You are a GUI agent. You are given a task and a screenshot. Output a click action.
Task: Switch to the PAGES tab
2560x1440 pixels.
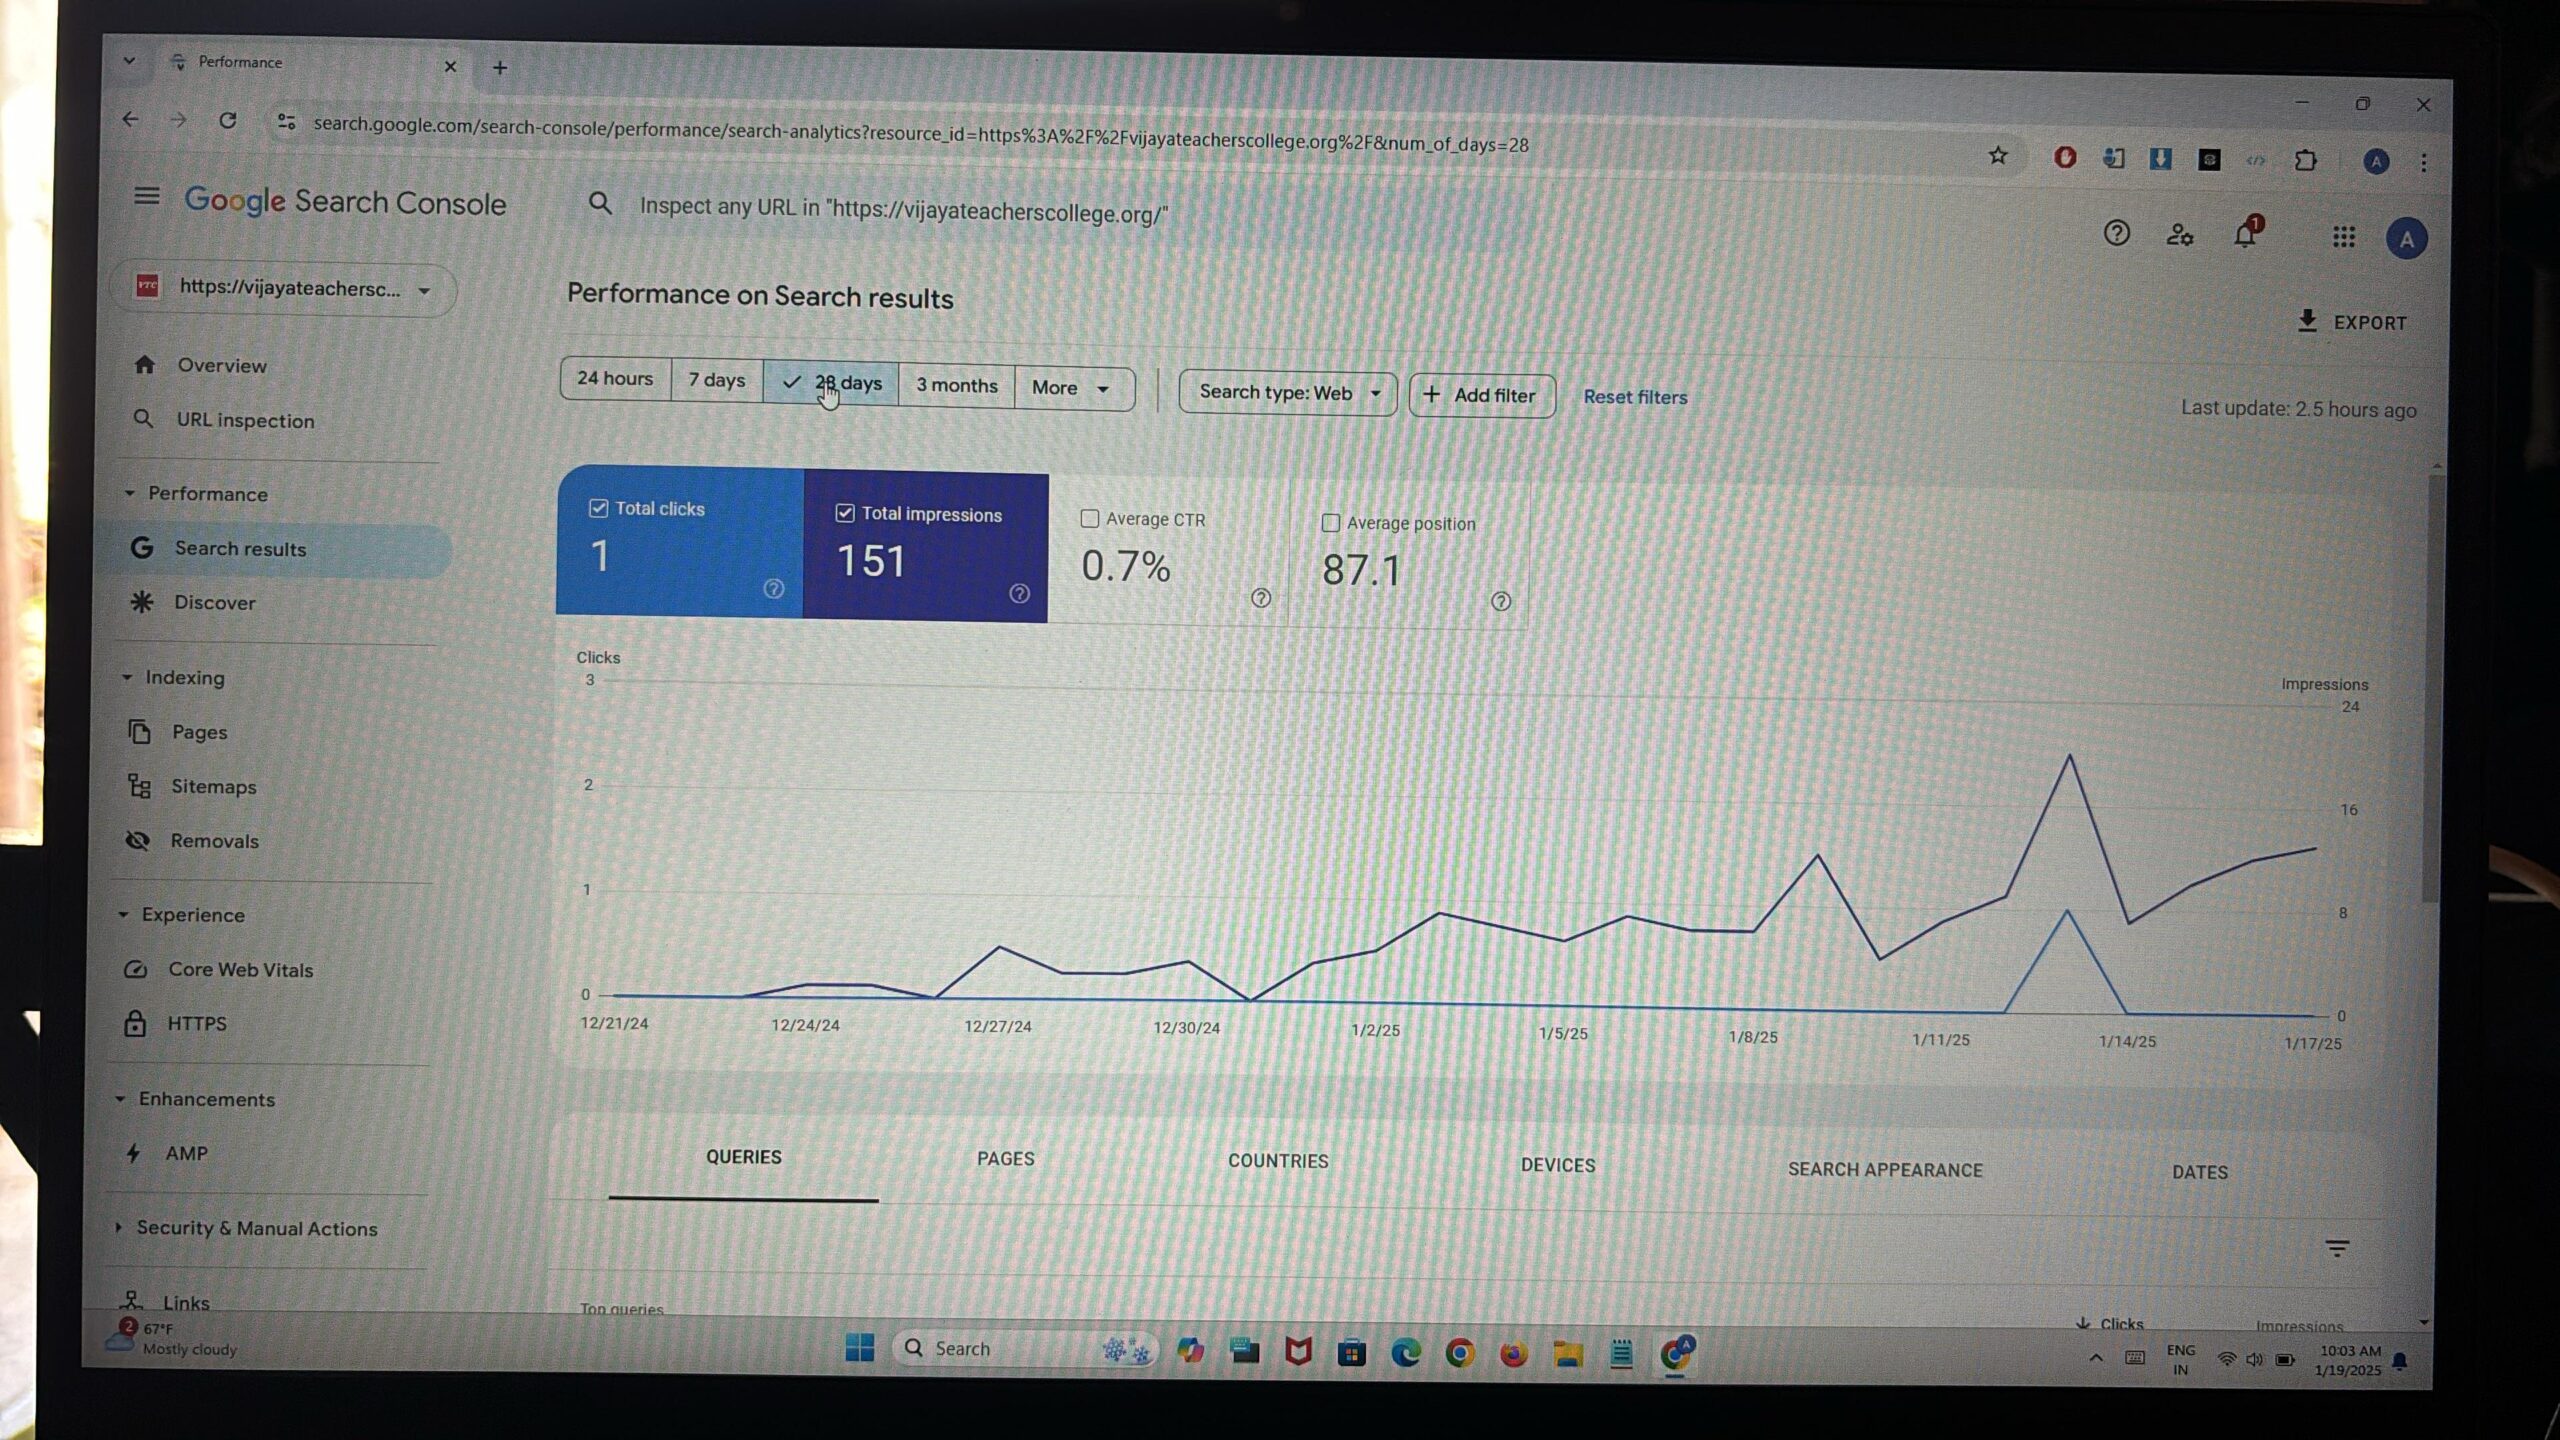[x=1006, y=1159]
